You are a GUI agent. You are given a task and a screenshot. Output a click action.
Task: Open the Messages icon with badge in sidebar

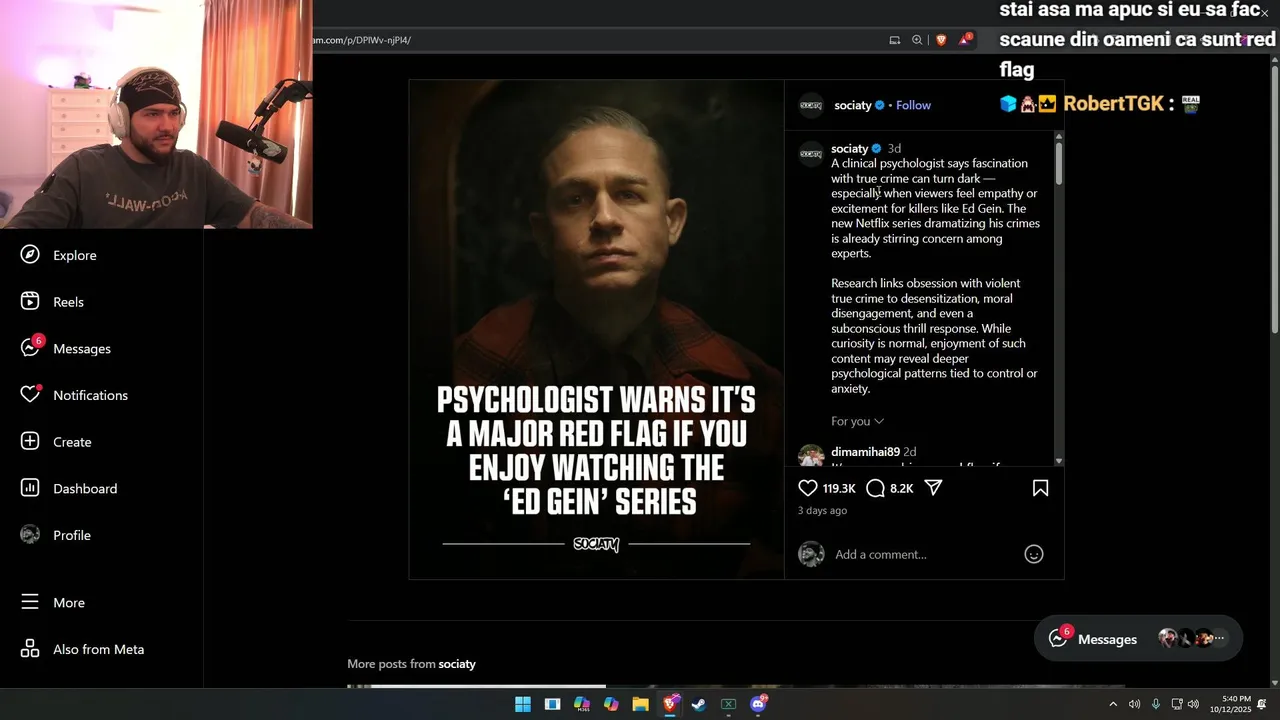tap(31, 347)
